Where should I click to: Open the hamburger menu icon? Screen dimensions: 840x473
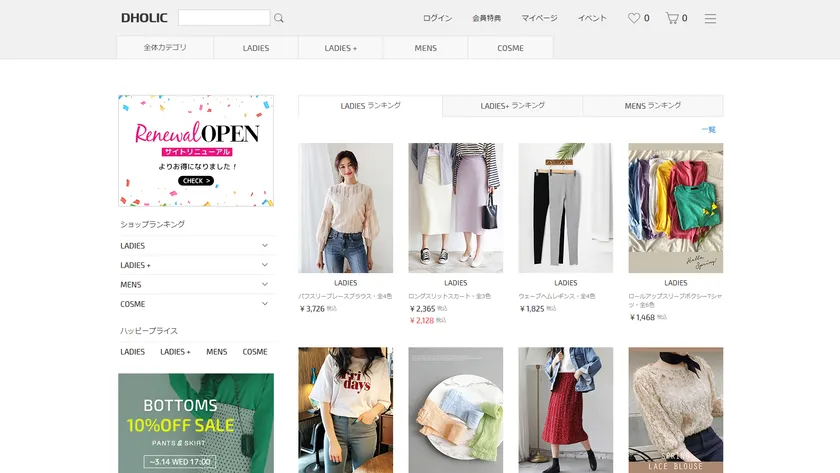pos(710,18)
